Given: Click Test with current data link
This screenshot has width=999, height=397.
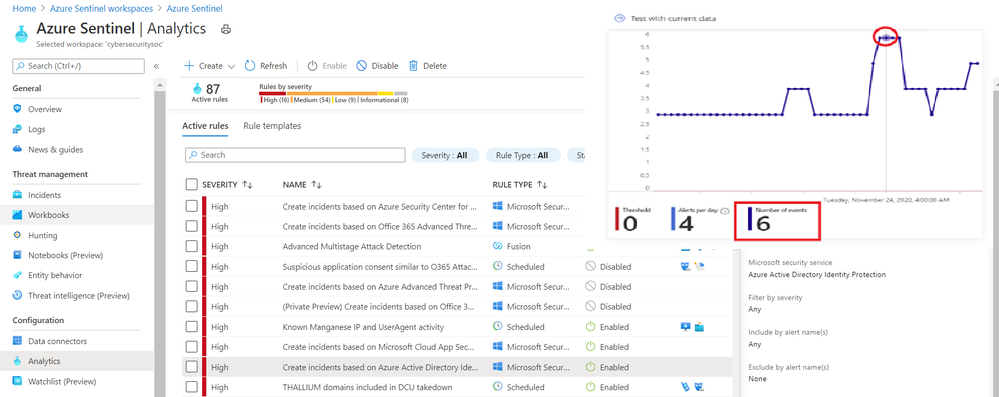Looking at the screenshot, I should pos(673,18).
